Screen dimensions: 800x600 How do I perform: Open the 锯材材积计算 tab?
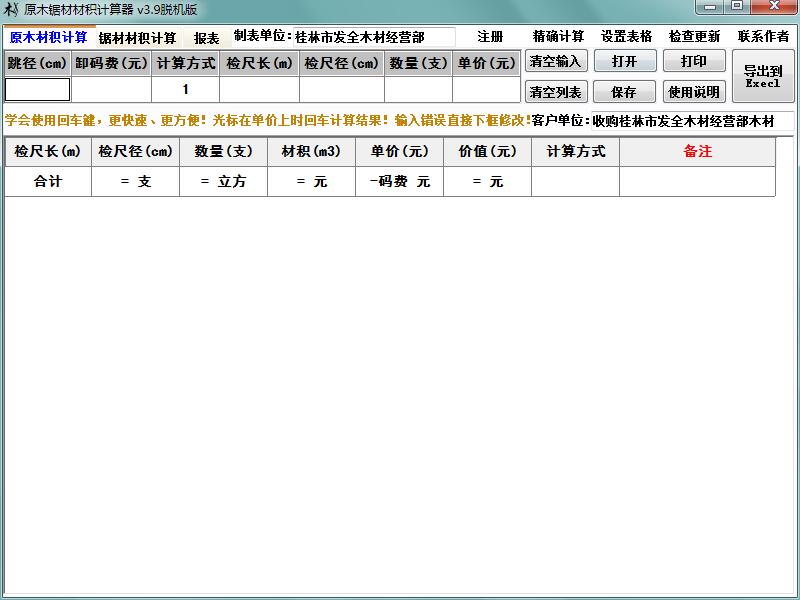tap(137, 38)
